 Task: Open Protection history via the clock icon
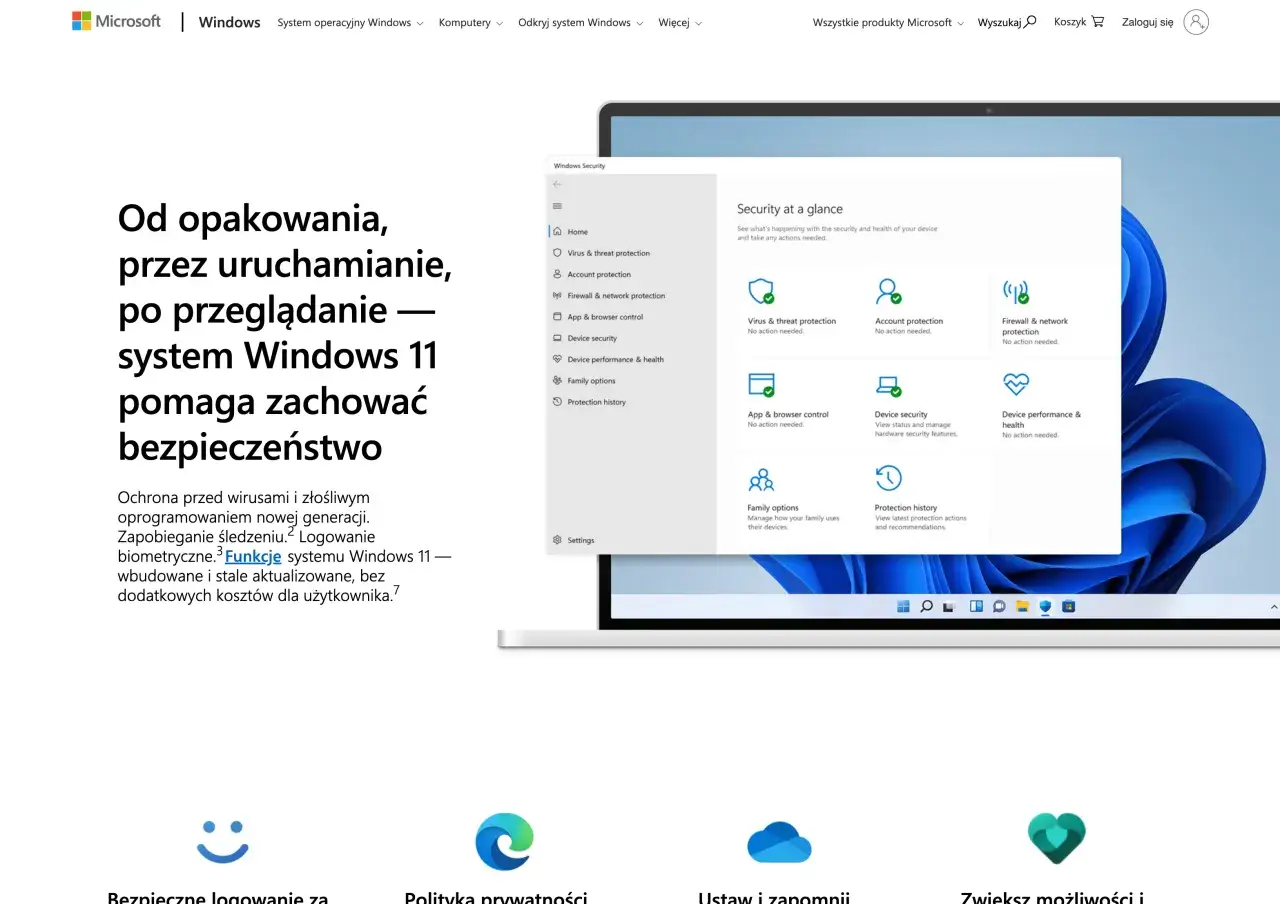(x=890, y=479)
